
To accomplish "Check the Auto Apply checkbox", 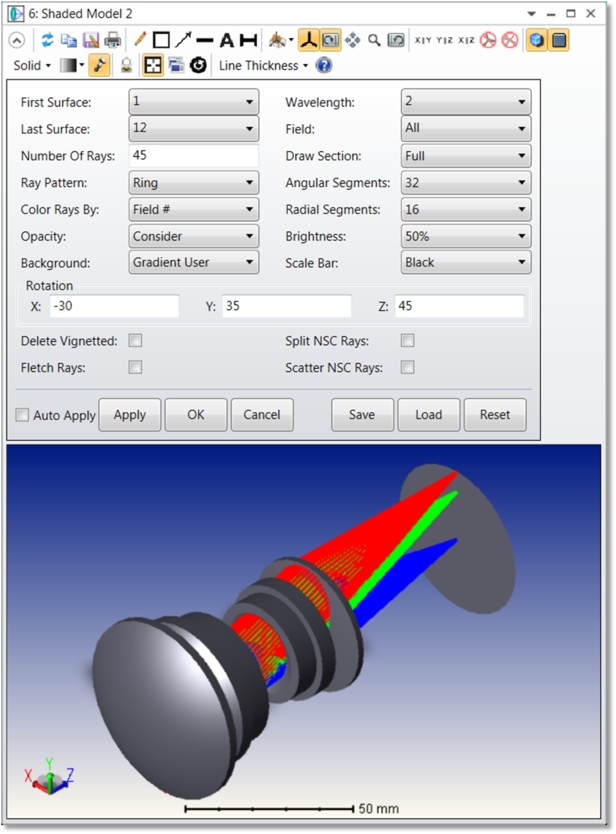I will (22, 415).
